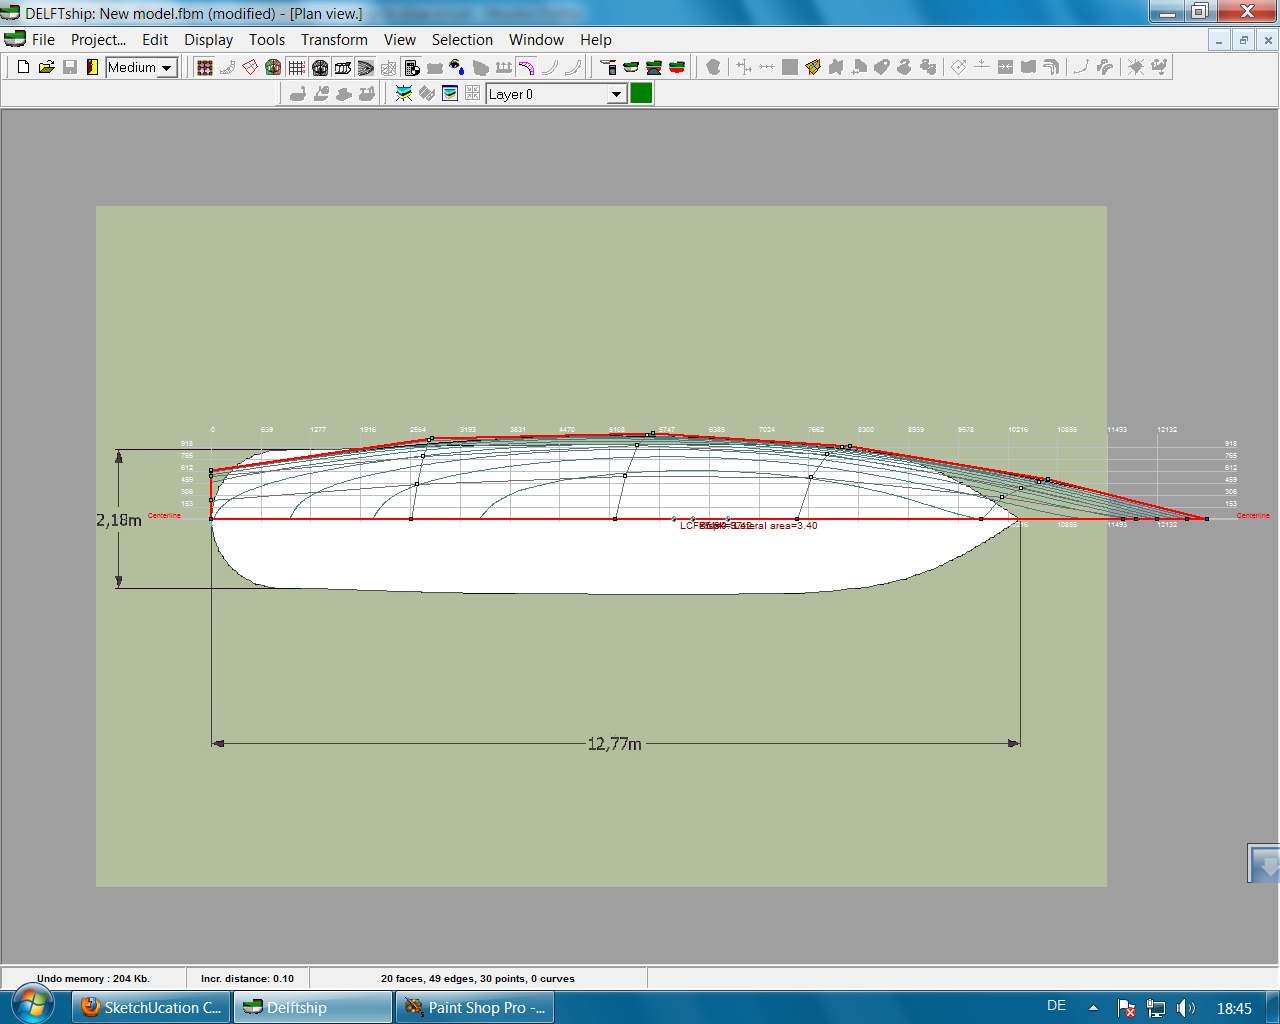Toggle the pink curvature curve icon

click(x=526, y=67)
